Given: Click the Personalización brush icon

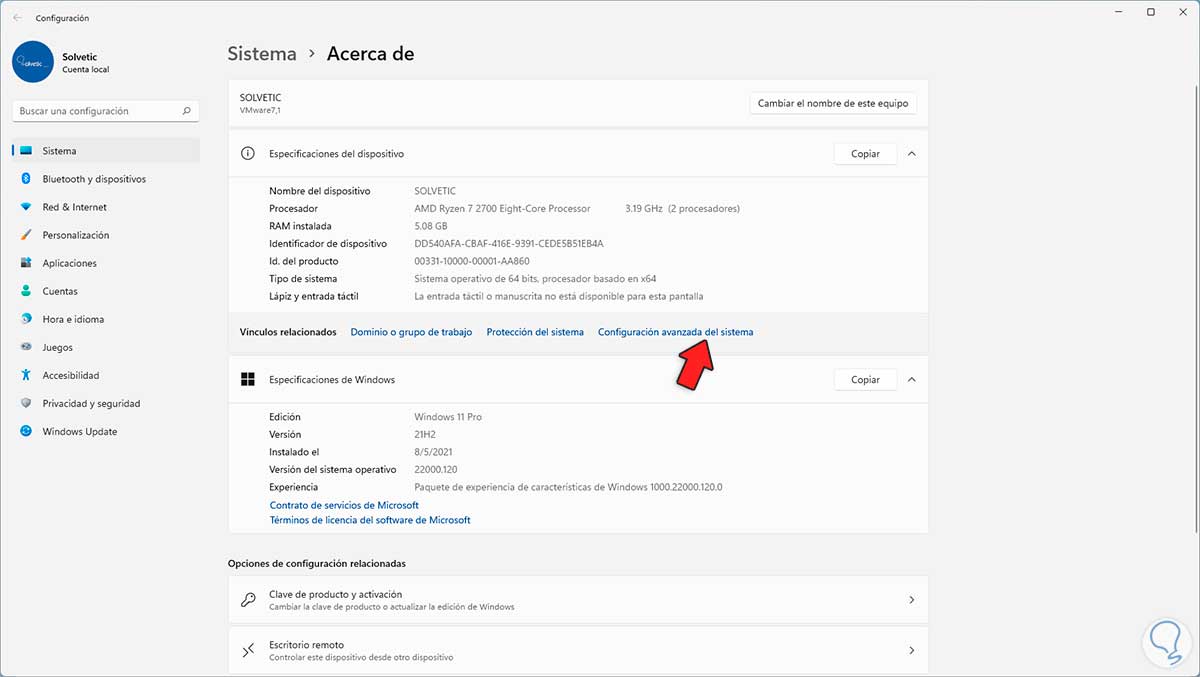Looking at the screenshot, I should click(27, 235).
